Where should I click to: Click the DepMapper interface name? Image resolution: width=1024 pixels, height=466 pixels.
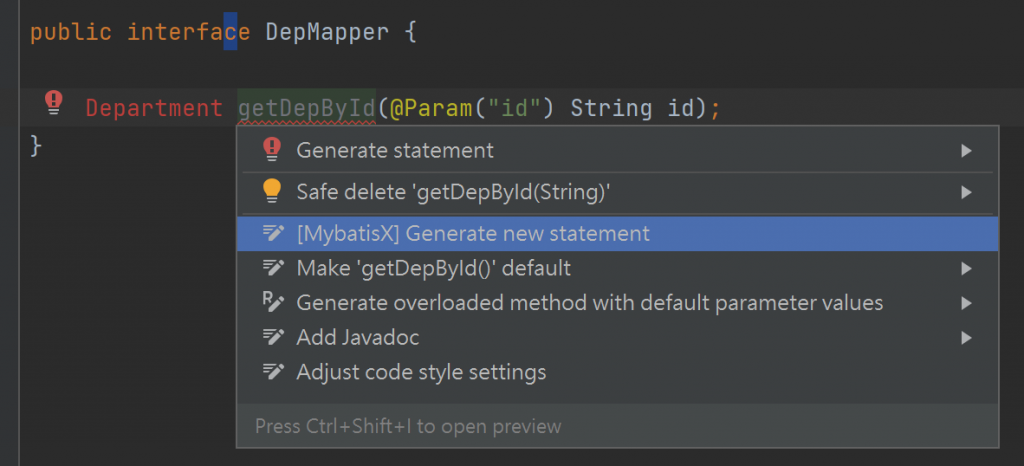click(x=326, y=32)
